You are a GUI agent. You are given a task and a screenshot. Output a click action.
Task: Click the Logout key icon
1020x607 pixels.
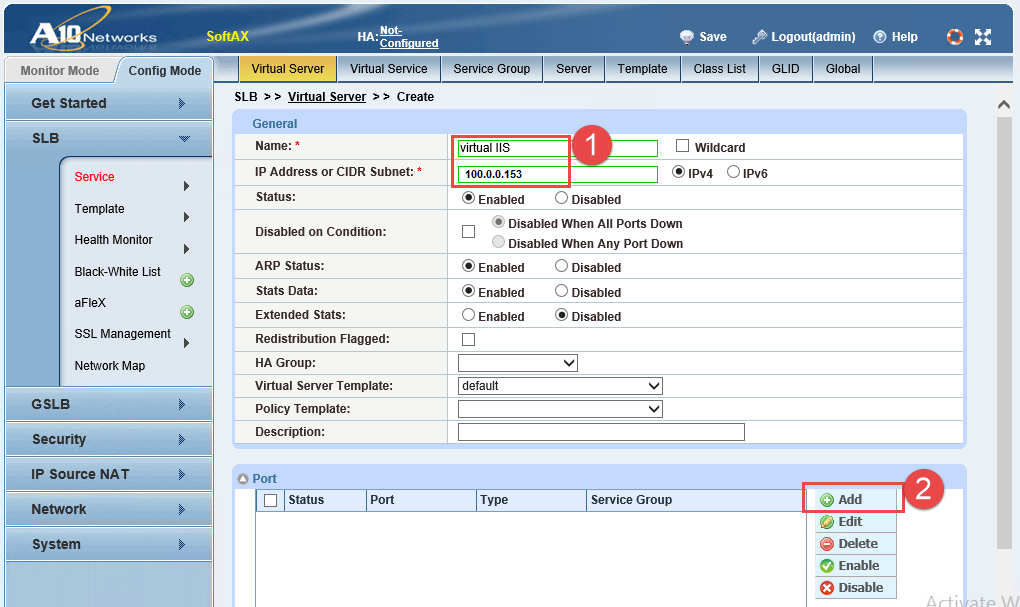tap(759, 37)
